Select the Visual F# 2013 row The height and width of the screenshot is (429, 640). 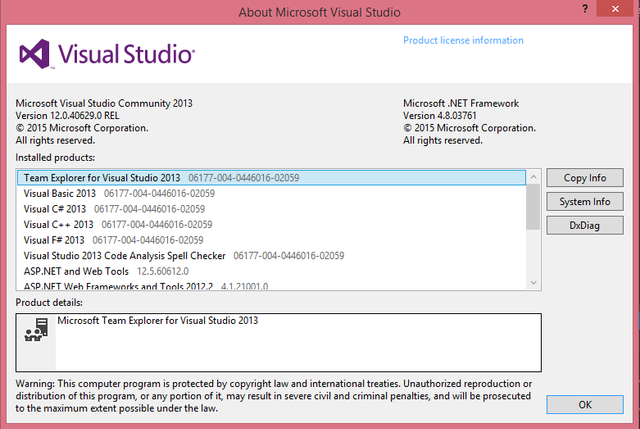click(x=271, y=240)
